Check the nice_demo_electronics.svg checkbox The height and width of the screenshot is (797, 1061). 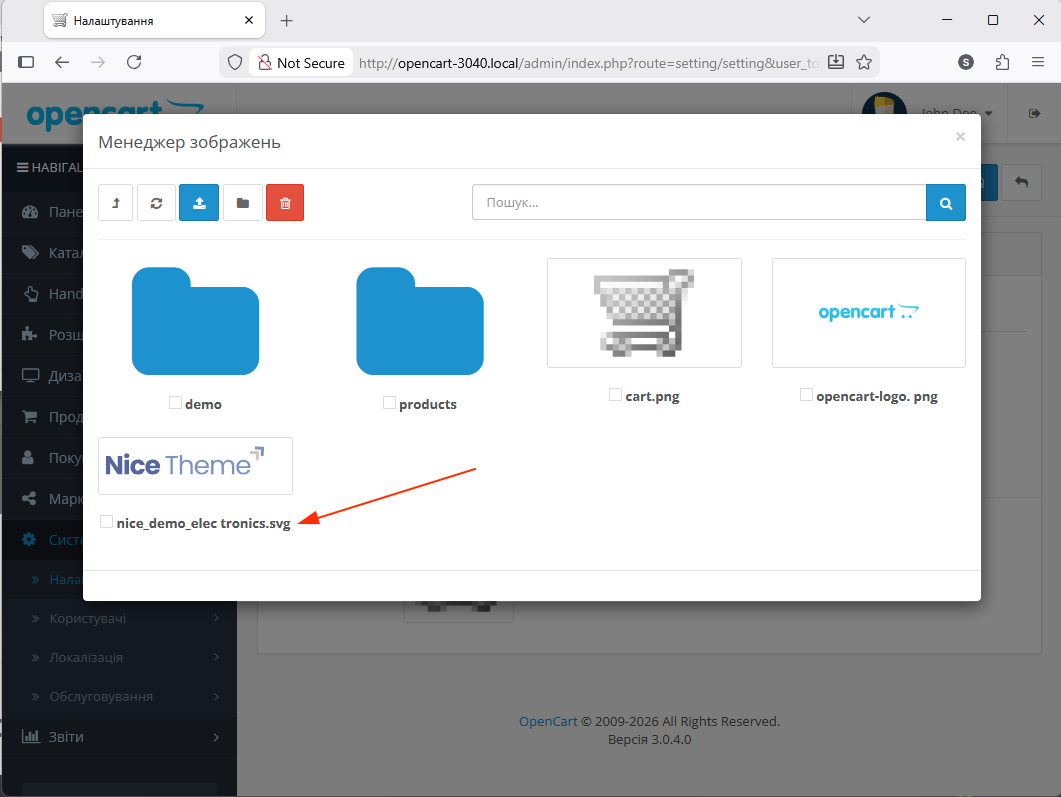[x=106, y=522]
